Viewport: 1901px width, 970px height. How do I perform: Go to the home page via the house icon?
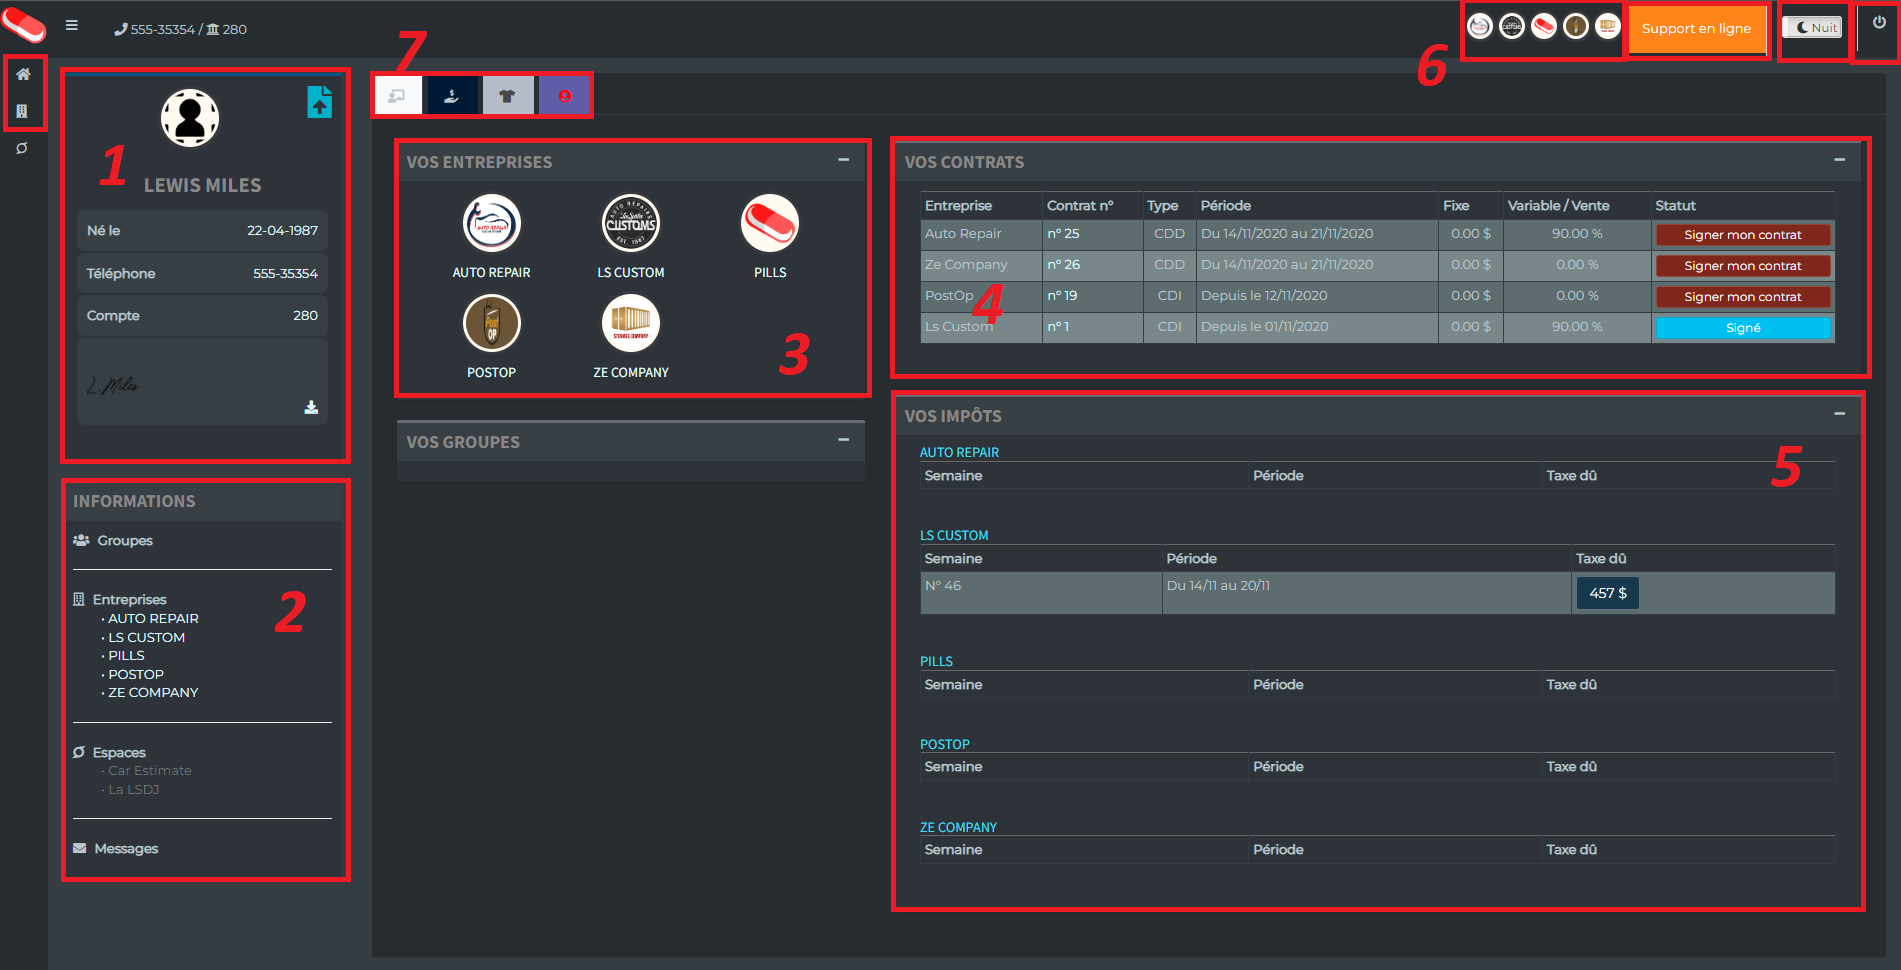[x=23, y=74]
